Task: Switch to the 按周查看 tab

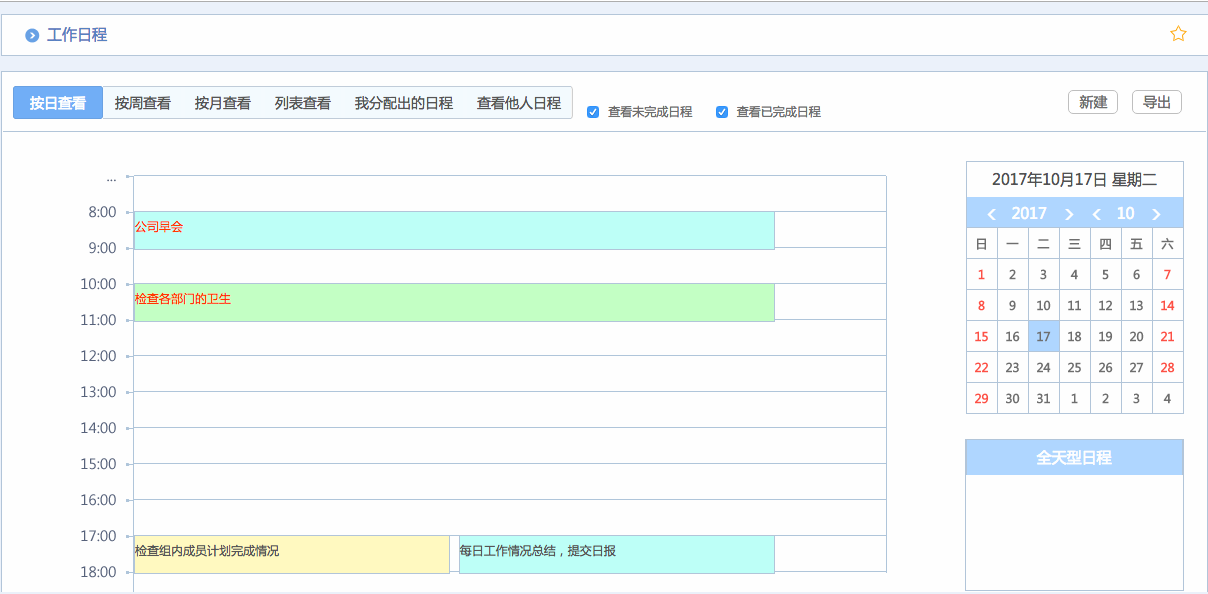Action: 142,102
